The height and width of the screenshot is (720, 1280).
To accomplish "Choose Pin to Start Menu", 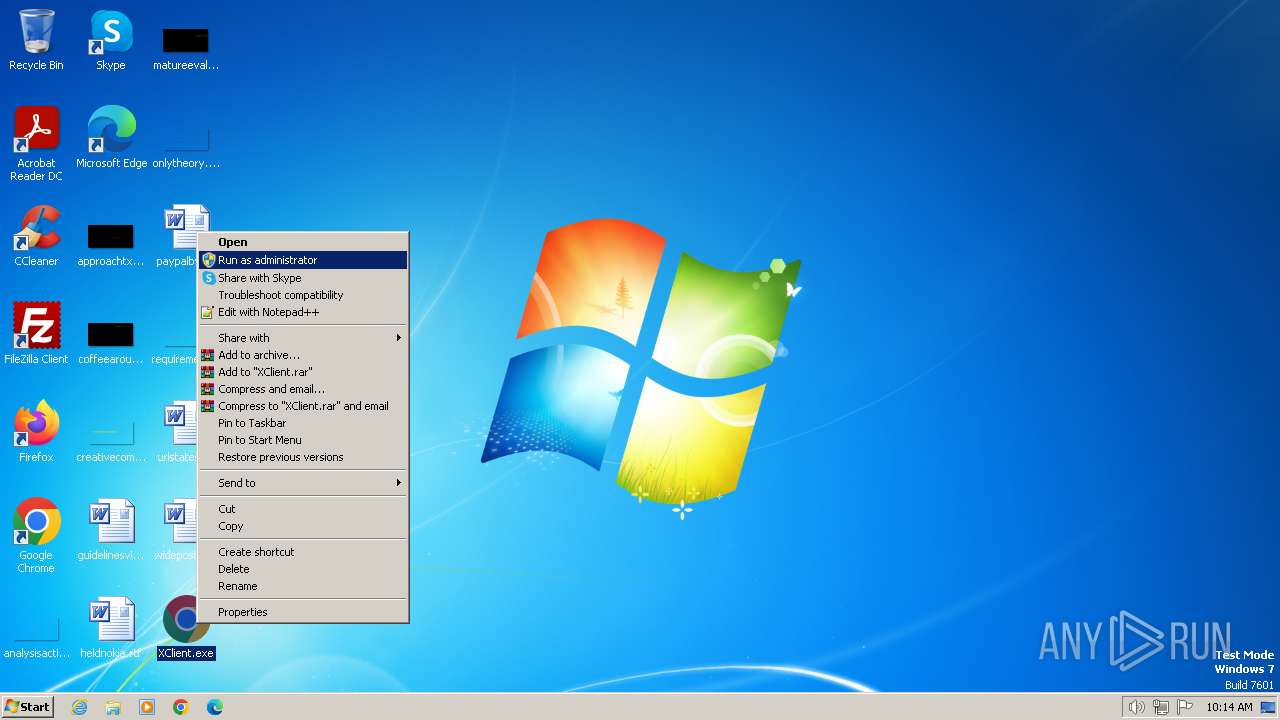I will click(303, 440).
